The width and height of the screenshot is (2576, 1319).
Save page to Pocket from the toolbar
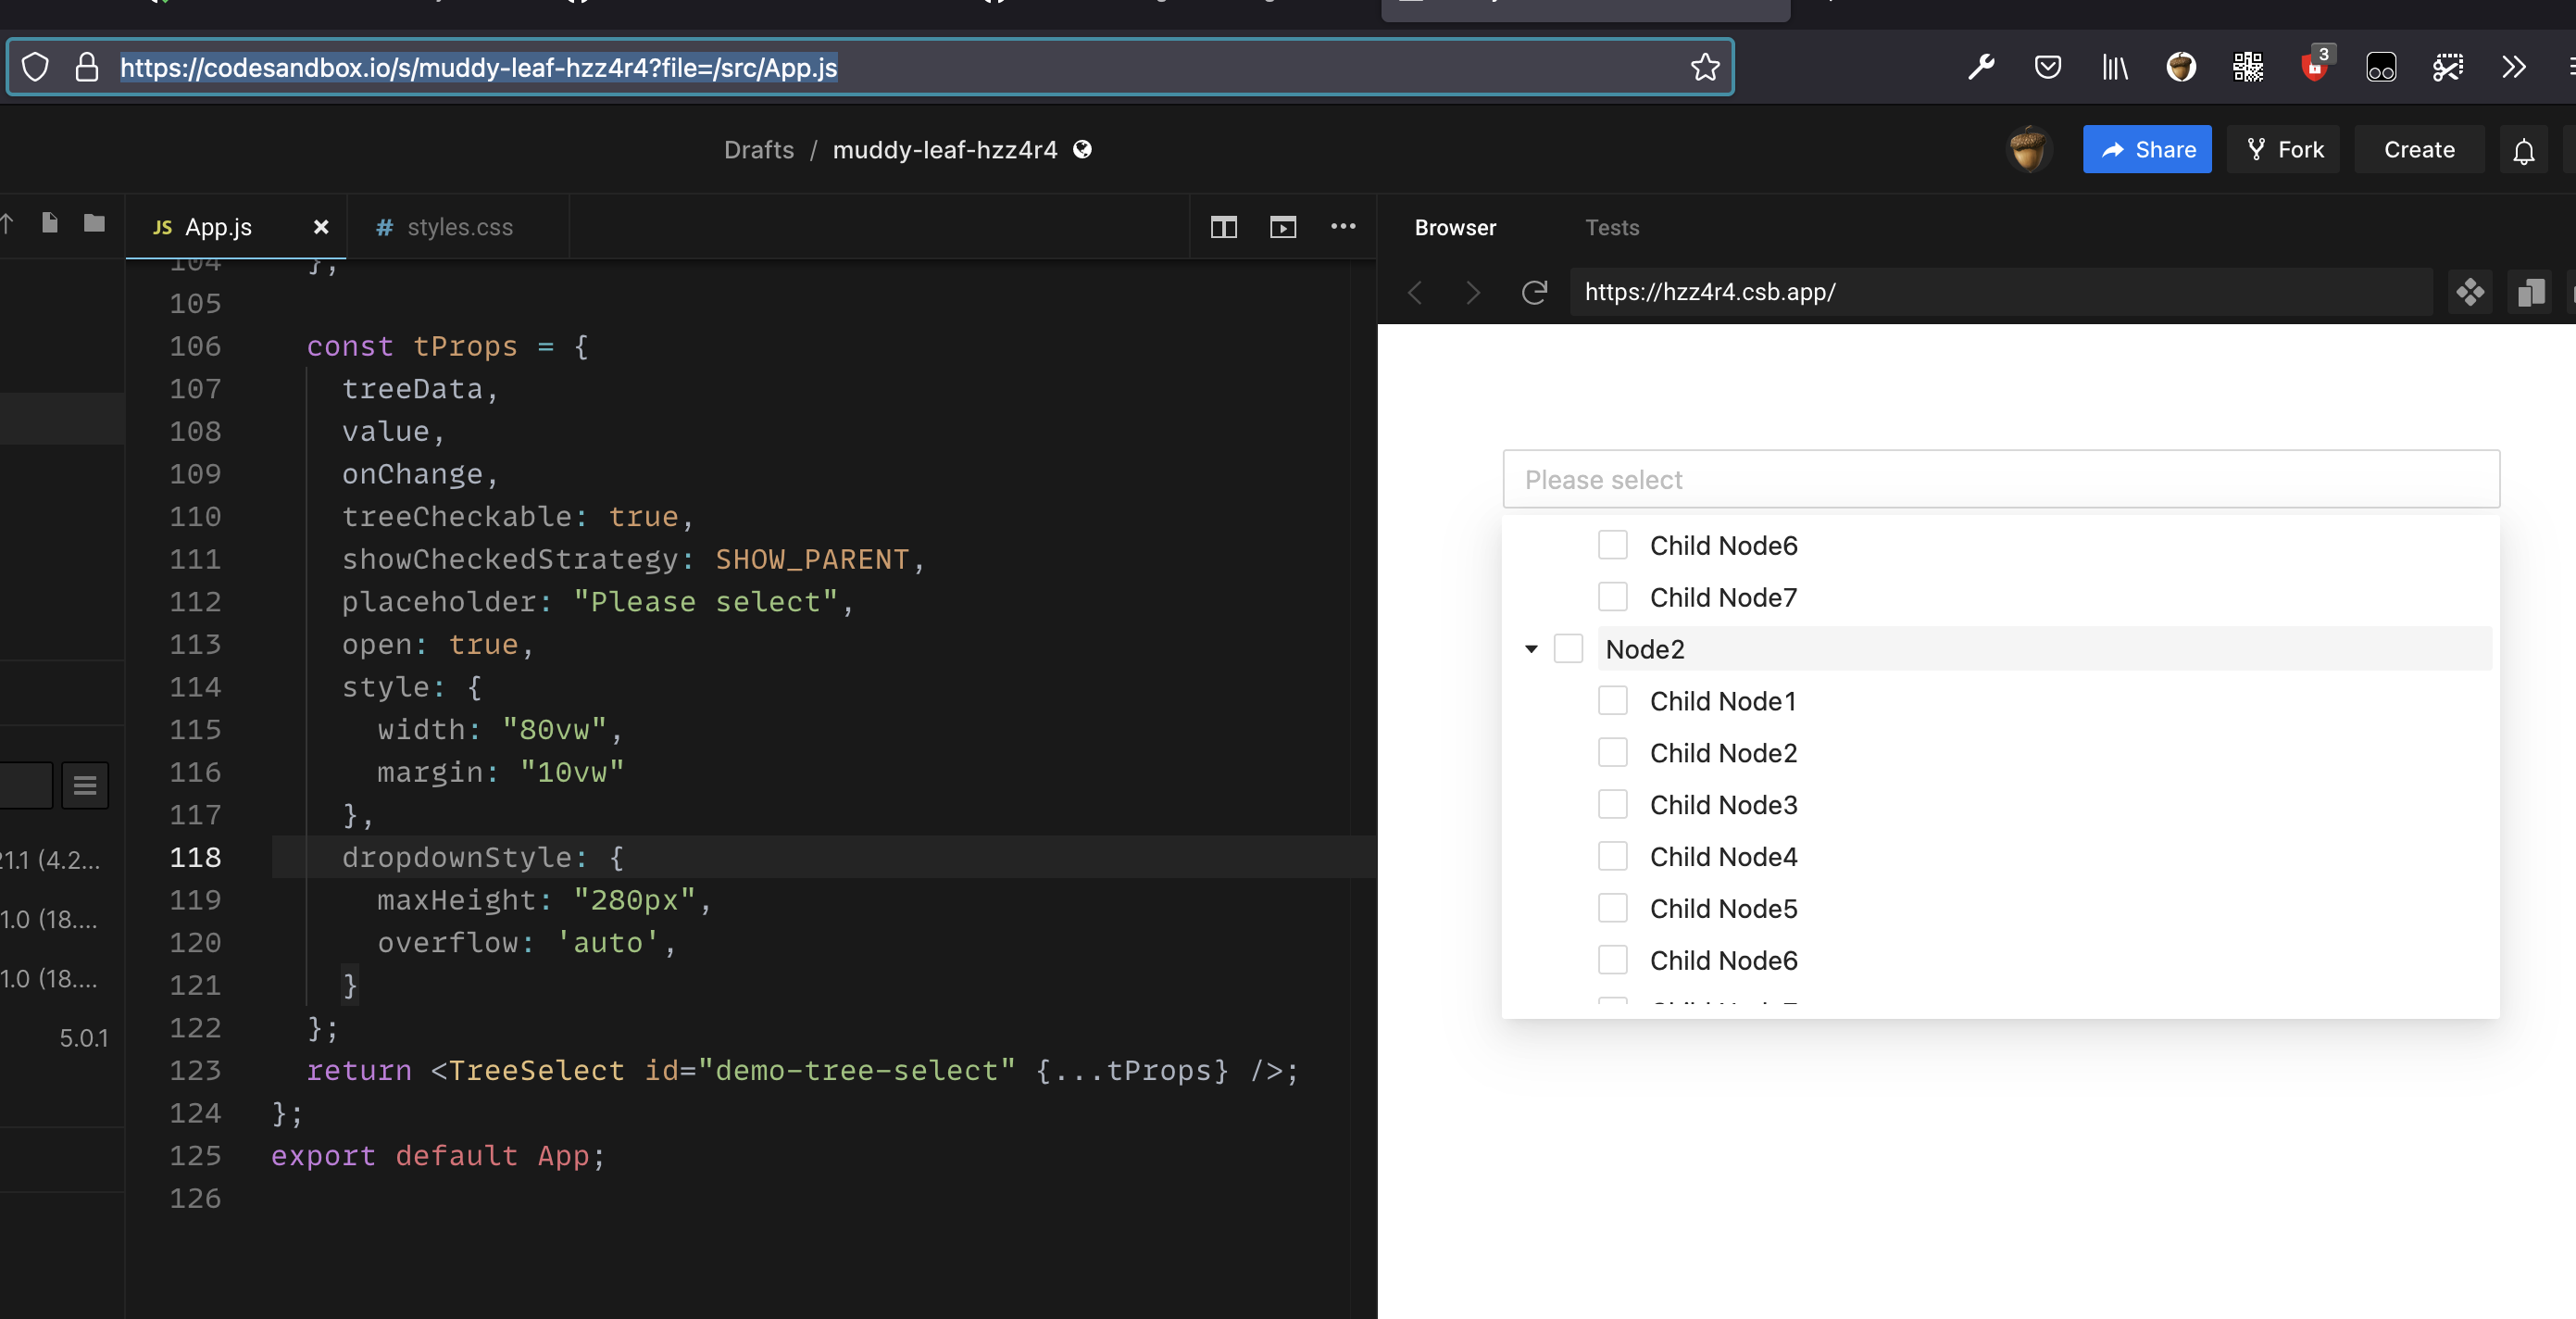(2047, 66)
